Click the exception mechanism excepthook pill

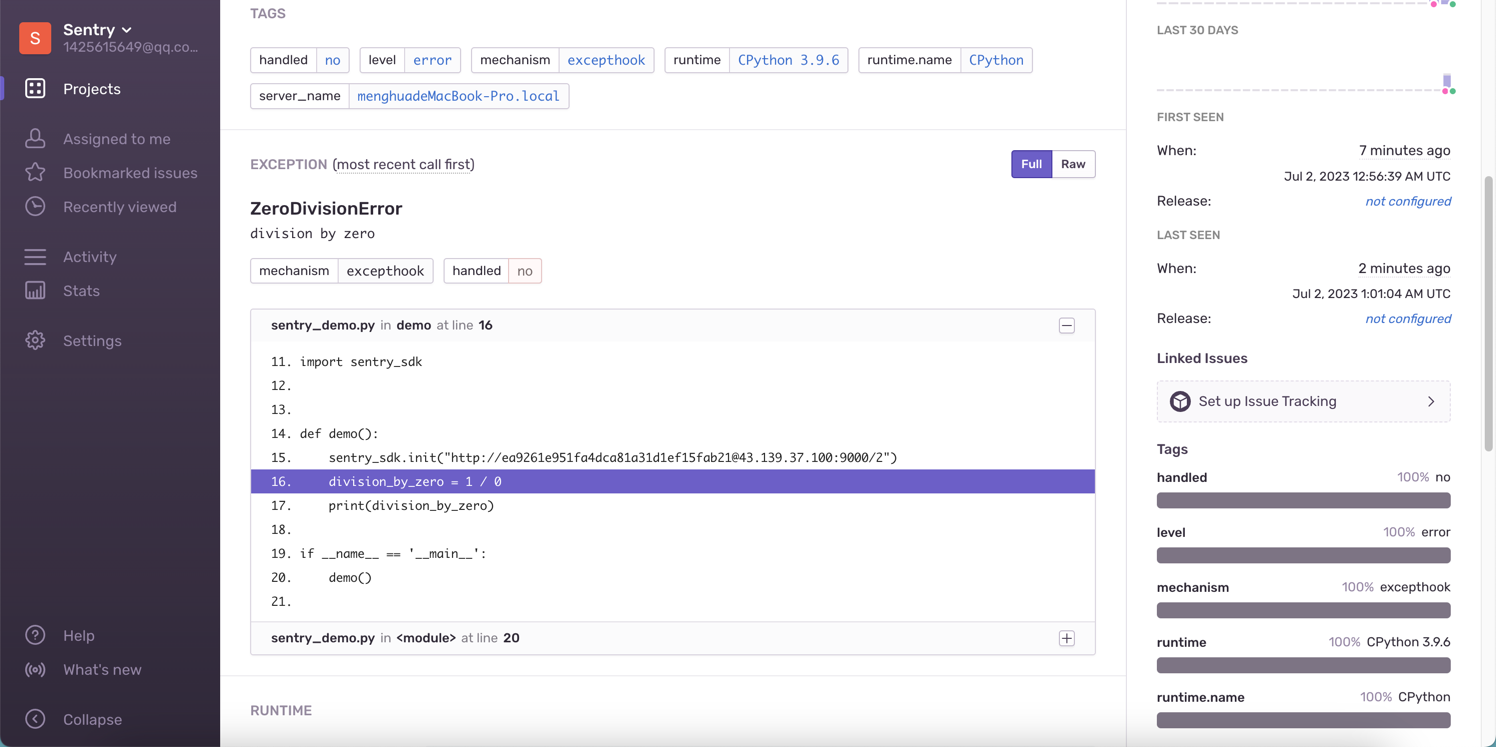click(x=341, y=271)
